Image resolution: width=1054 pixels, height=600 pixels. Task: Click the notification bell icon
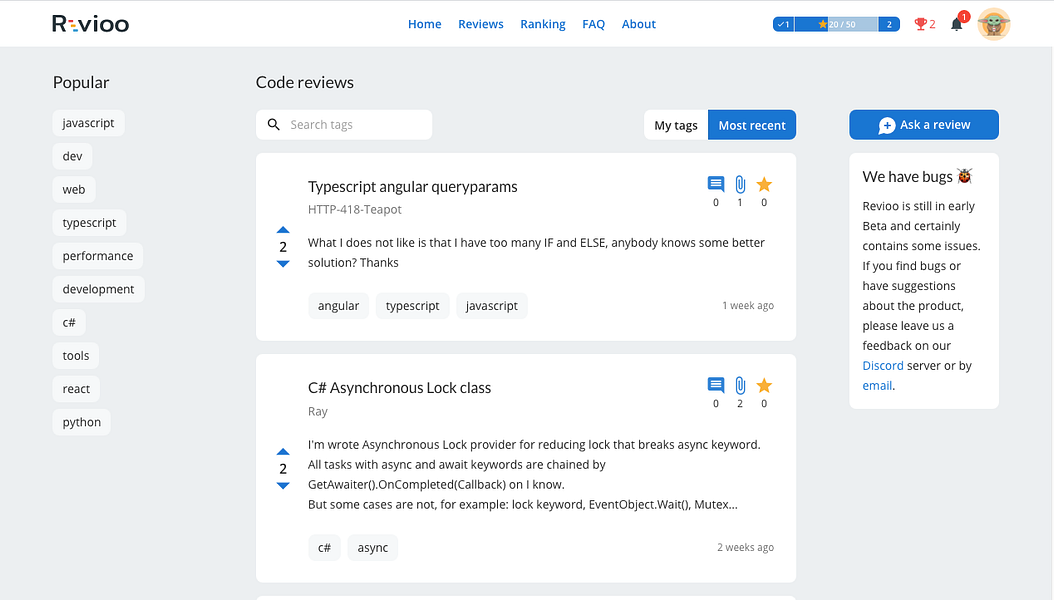tap(956, 24)
